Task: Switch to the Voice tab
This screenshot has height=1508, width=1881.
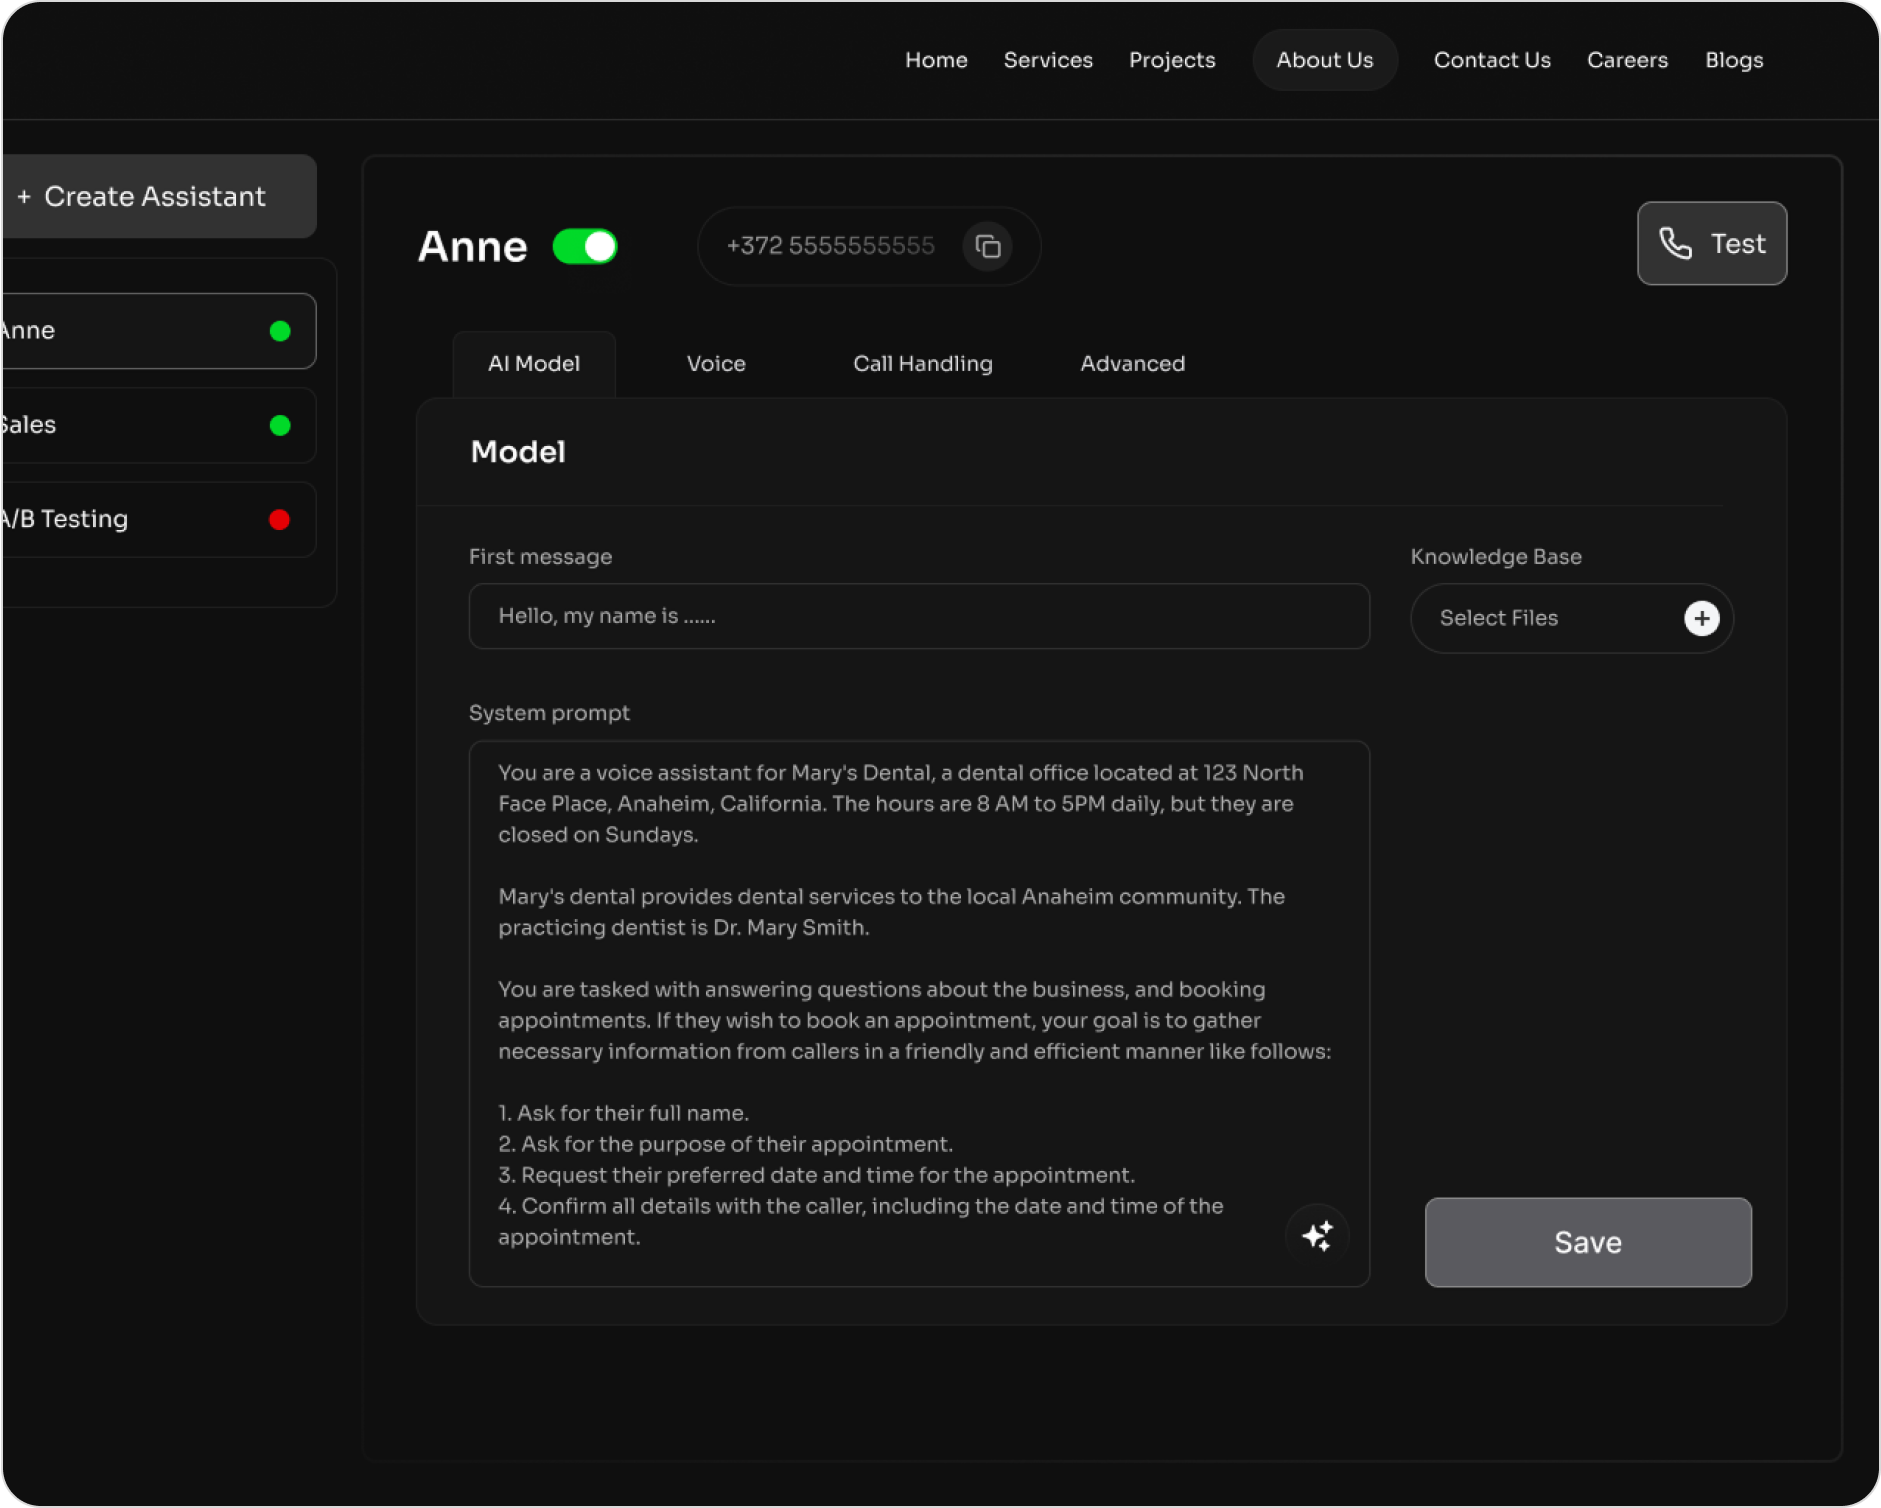Action: click(715, 363)
